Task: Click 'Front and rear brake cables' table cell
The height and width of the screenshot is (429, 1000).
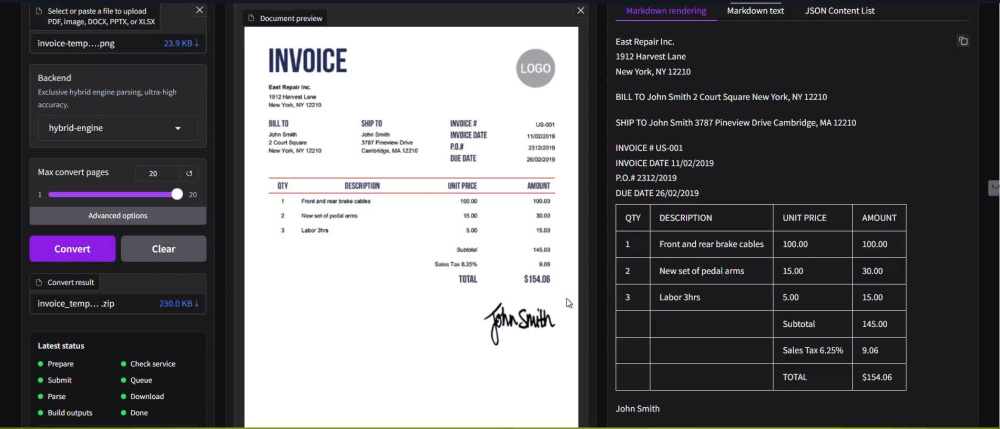Action: click(x=711, y=244)
